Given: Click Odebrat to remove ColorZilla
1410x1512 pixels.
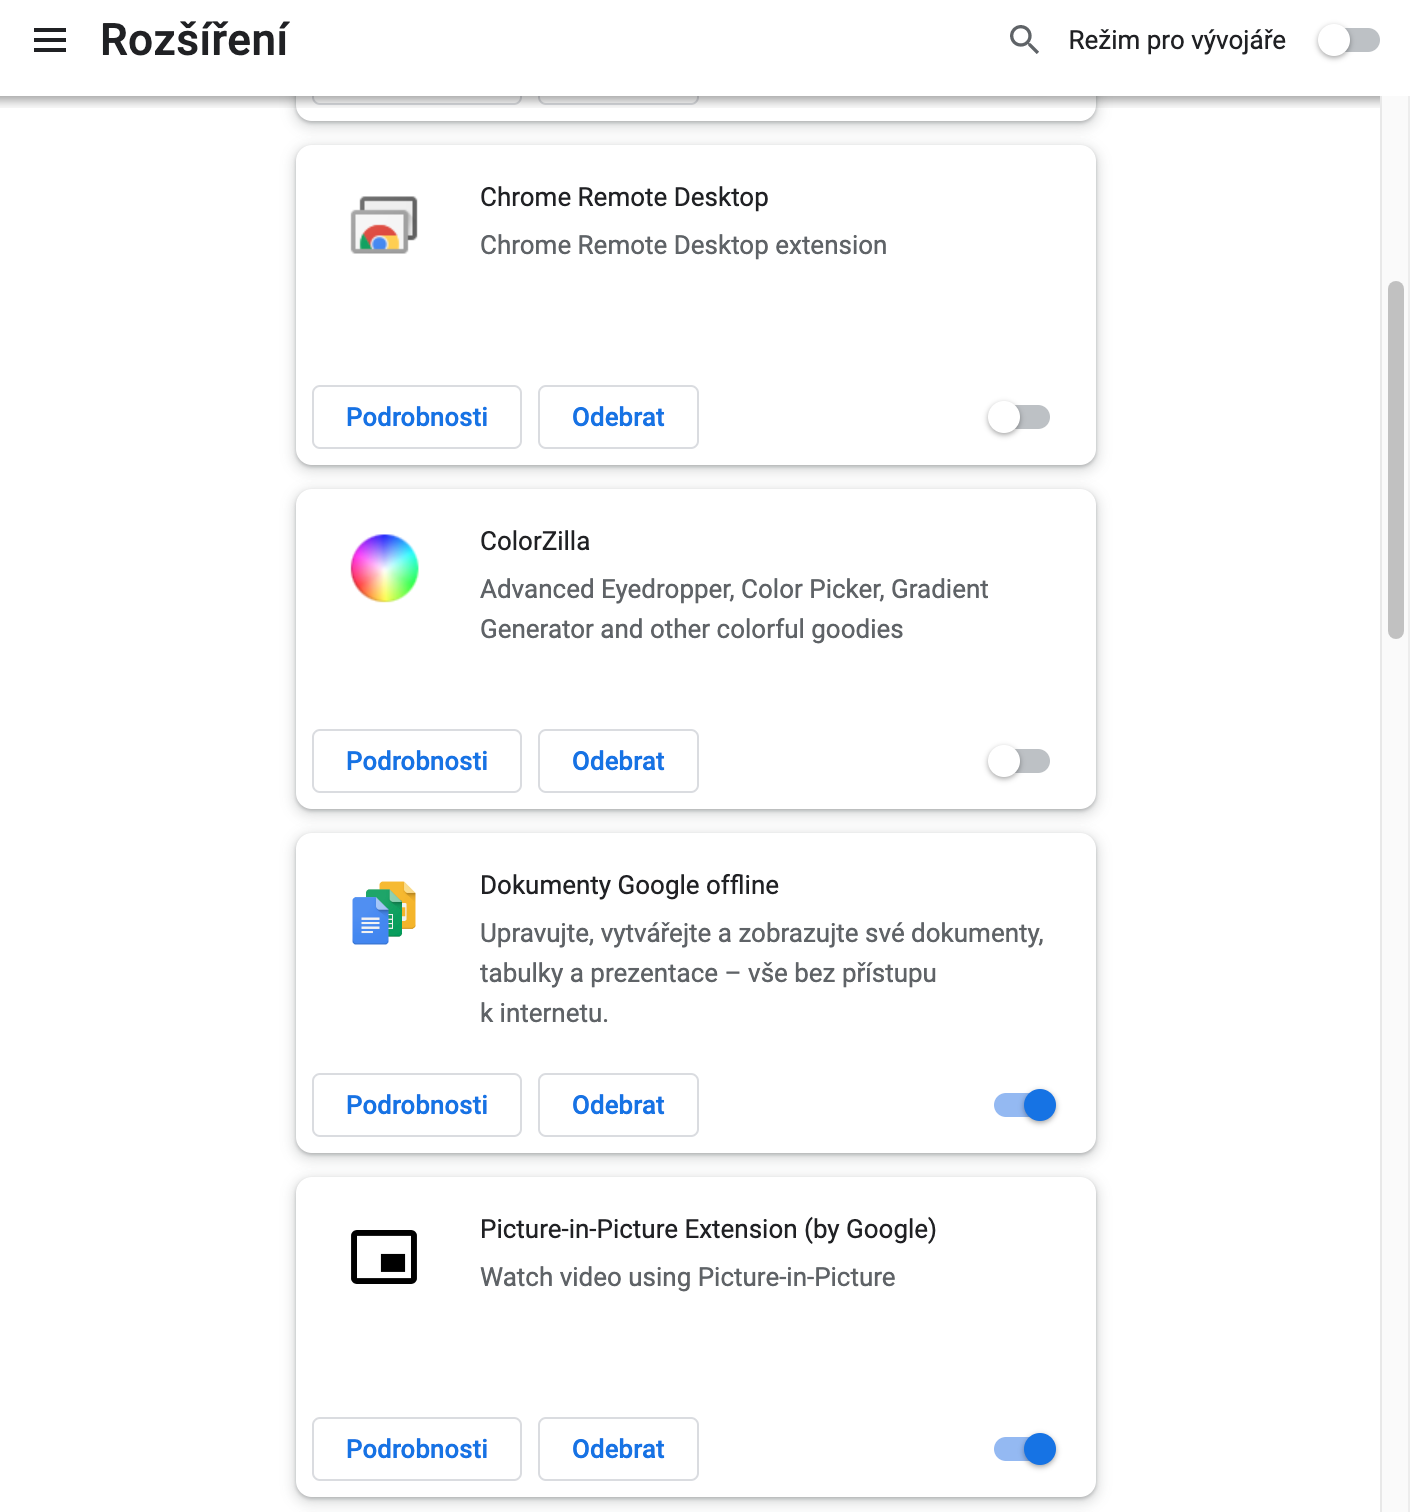Looking at the screenshot, I should click(x=618, y=761).
